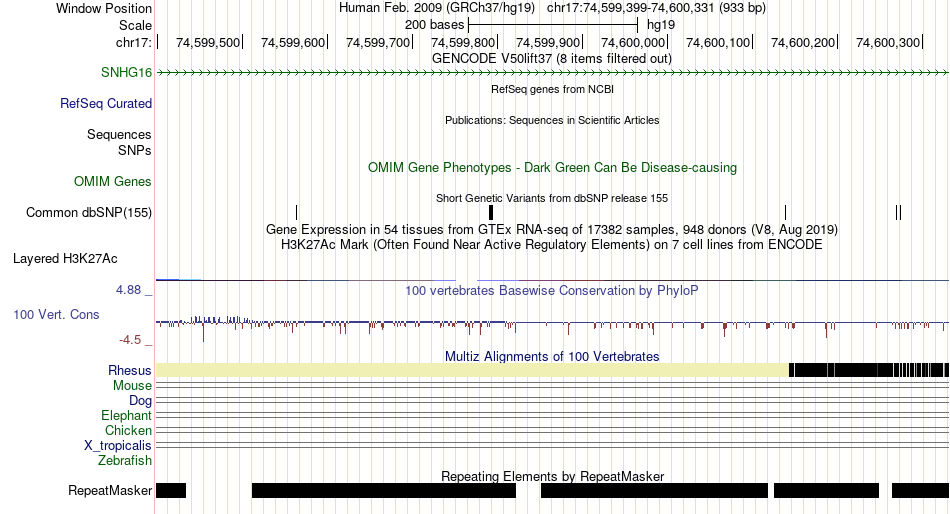Click the 74,599,500 ruler position
This screenshot has height=514, width=950.
tap(208, 42)
